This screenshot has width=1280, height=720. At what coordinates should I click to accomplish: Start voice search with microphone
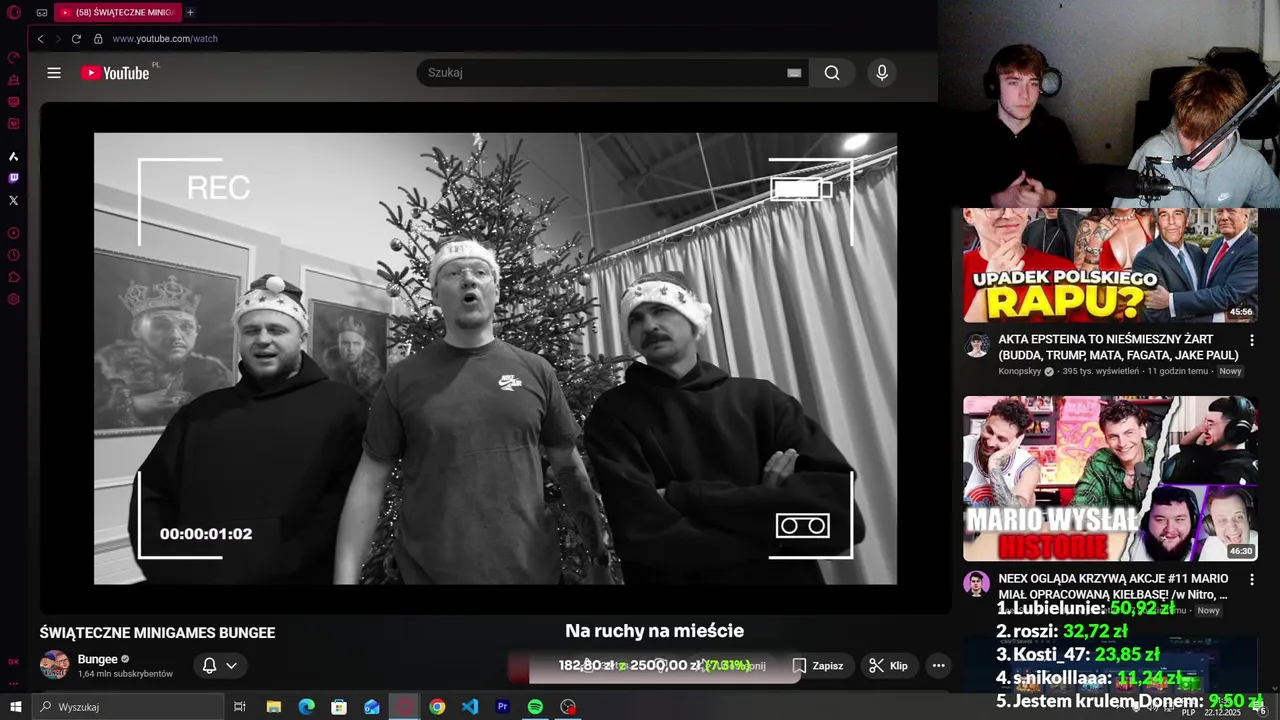click(881, 73)
